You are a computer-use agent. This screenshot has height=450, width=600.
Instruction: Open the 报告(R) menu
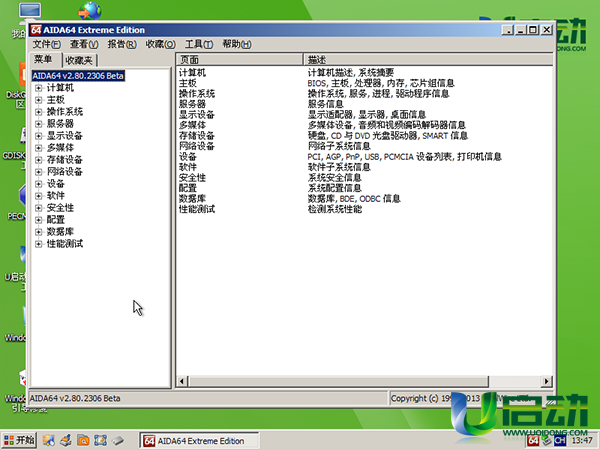point(122,44)
